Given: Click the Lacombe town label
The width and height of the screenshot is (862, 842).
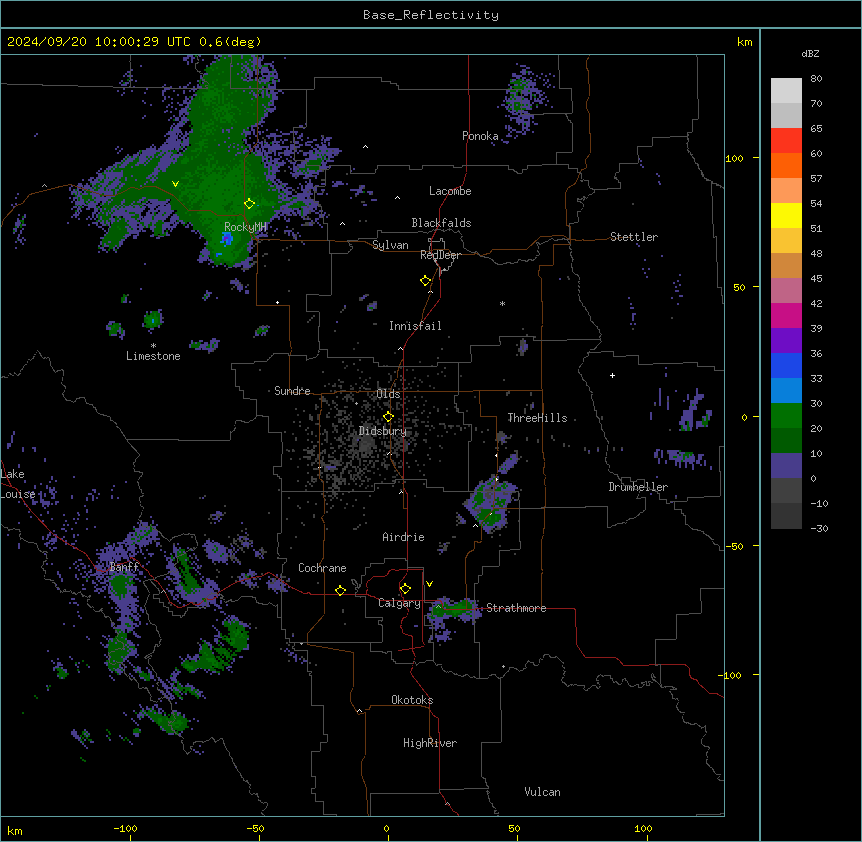Looking at the screenshot, I should point(450,191).
